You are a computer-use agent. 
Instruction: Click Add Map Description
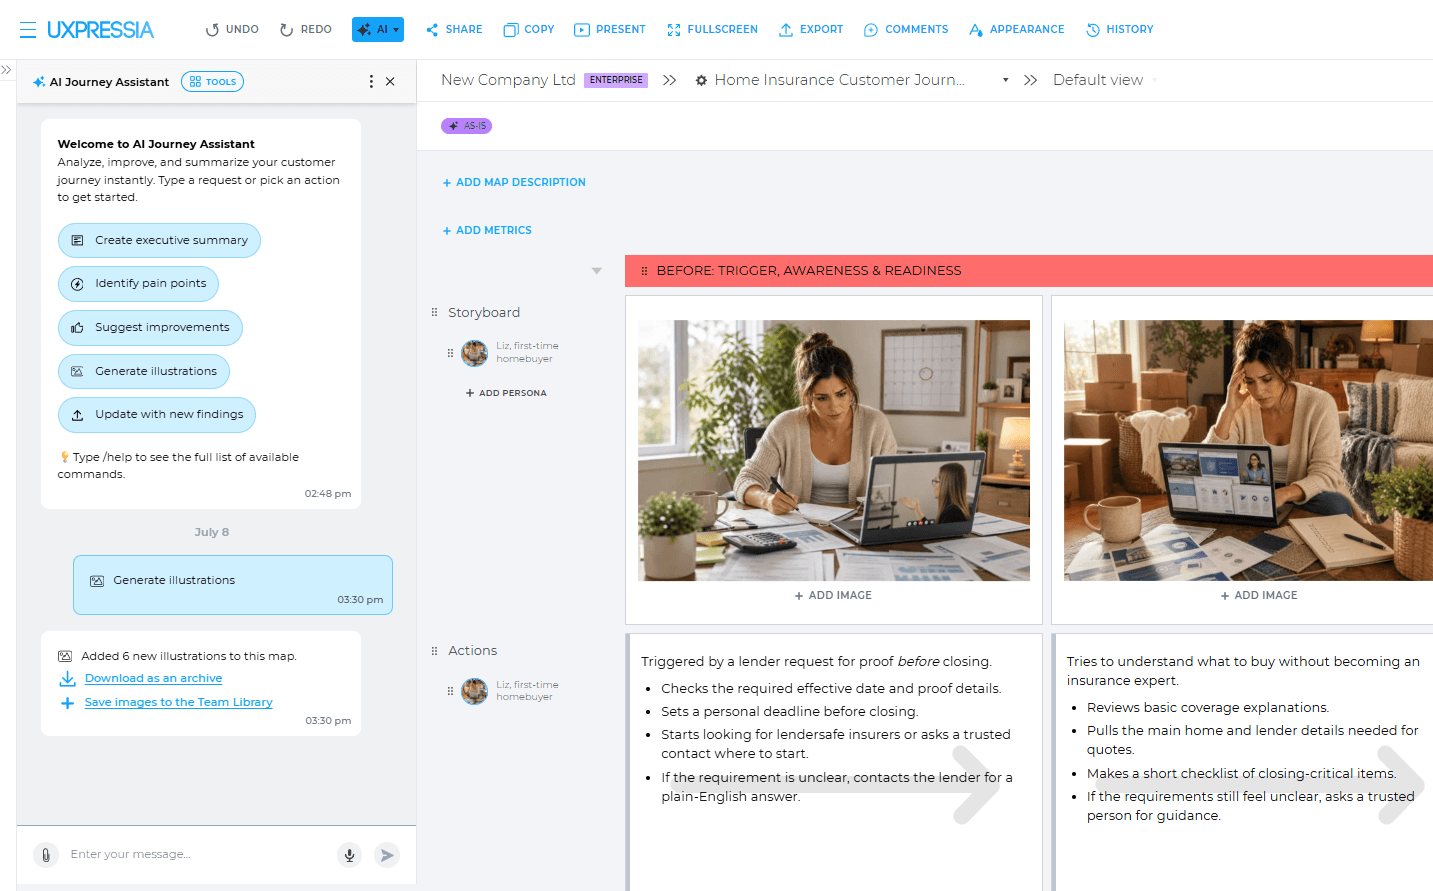(514, 182)
